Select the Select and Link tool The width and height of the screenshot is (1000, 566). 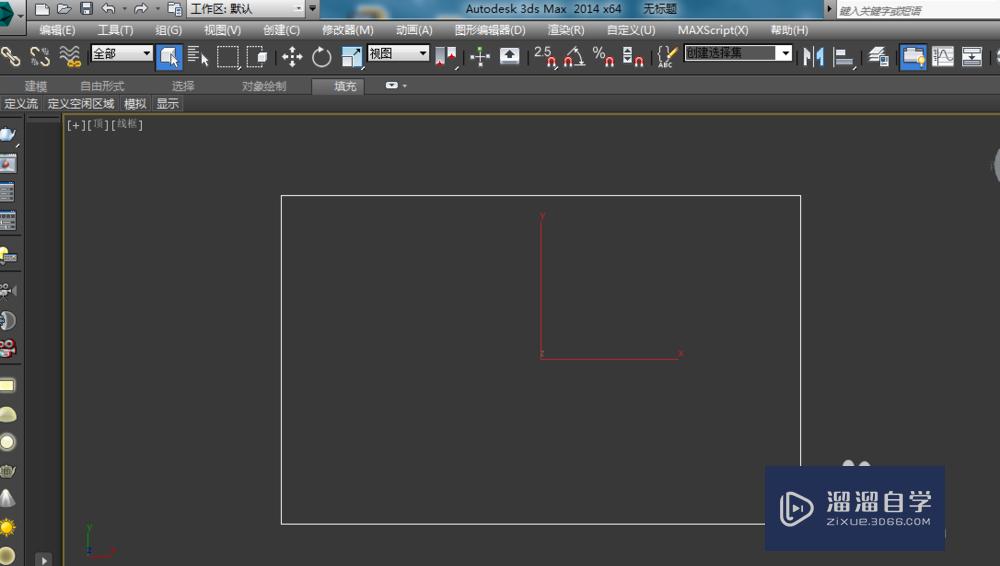[11, 57]
